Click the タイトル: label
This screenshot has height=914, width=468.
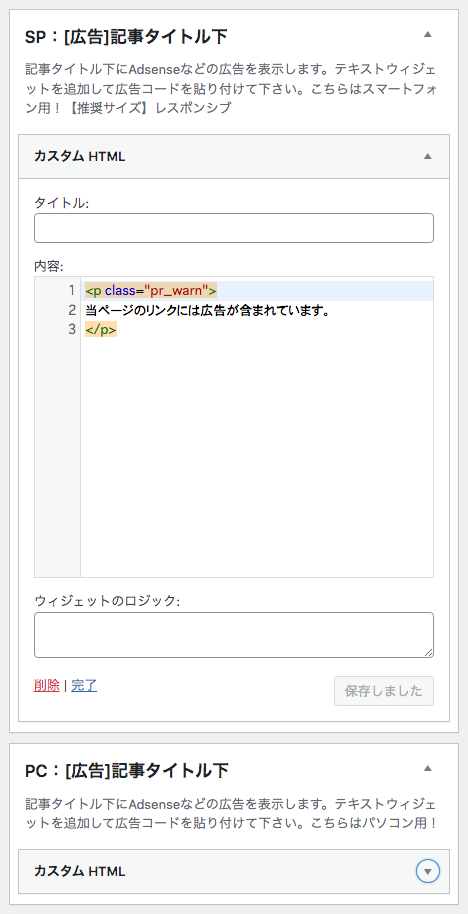[61, 202]
